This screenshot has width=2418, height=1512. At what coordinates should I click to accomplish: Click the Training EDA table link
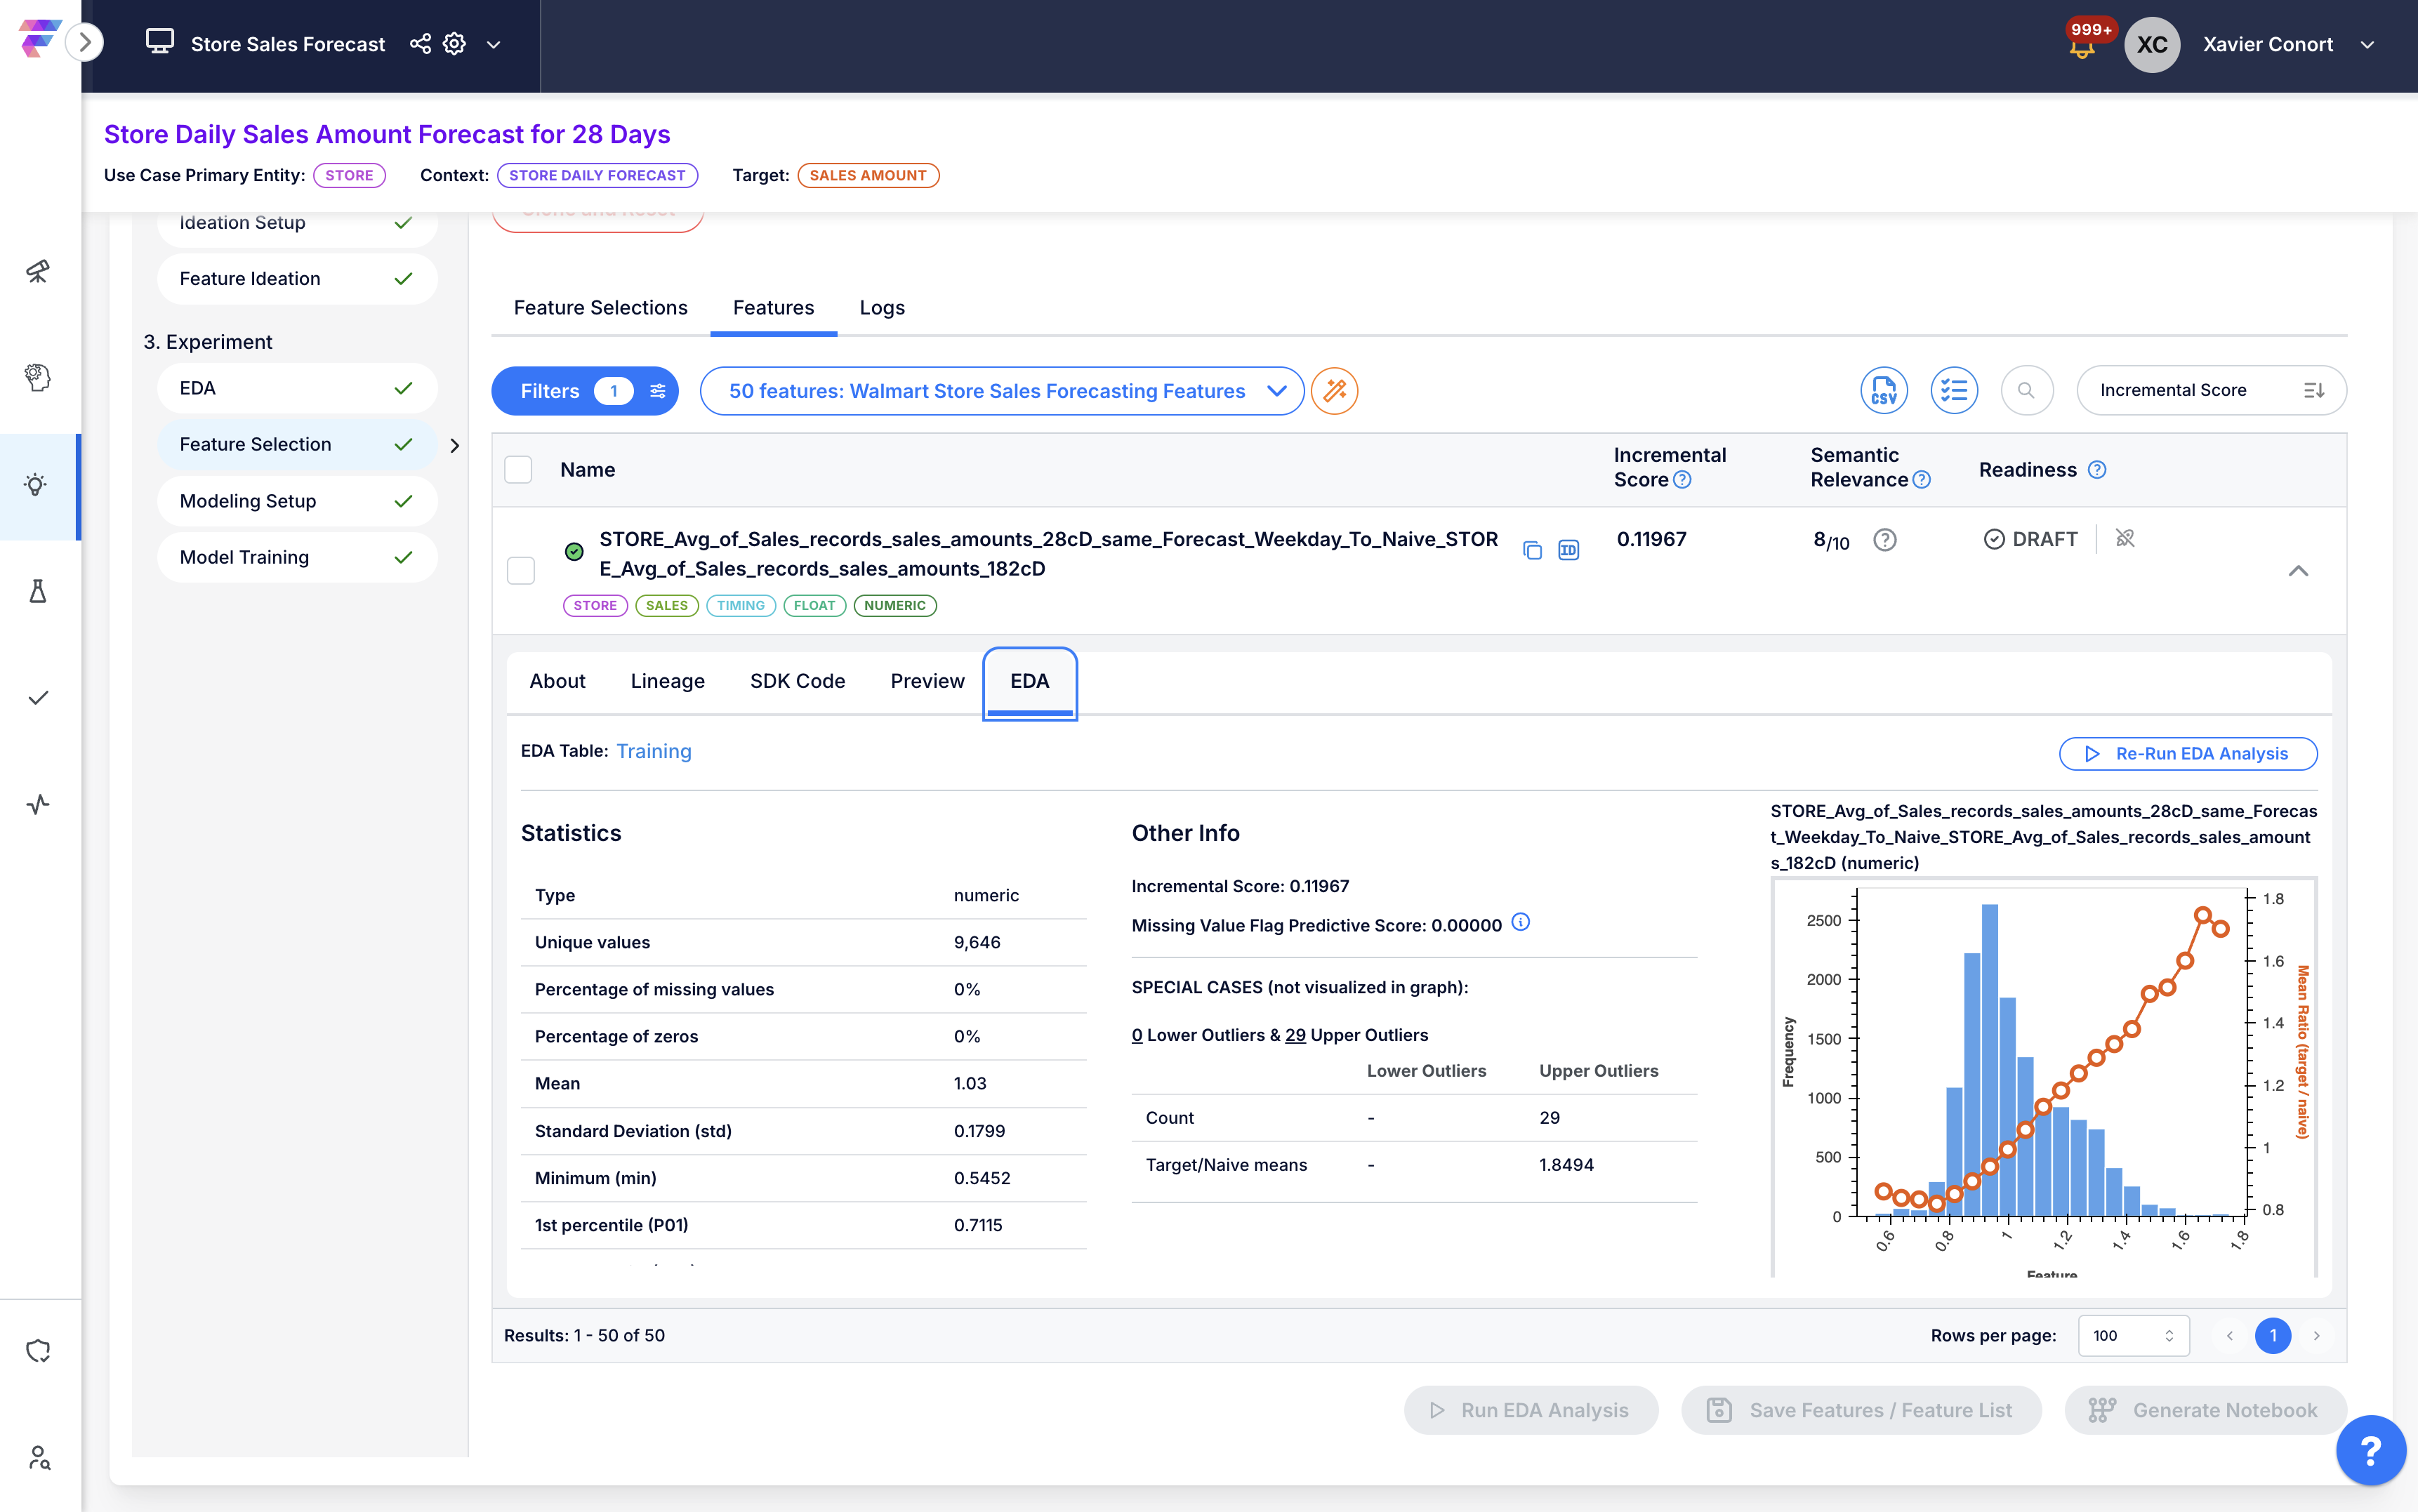tap(653, 751)
